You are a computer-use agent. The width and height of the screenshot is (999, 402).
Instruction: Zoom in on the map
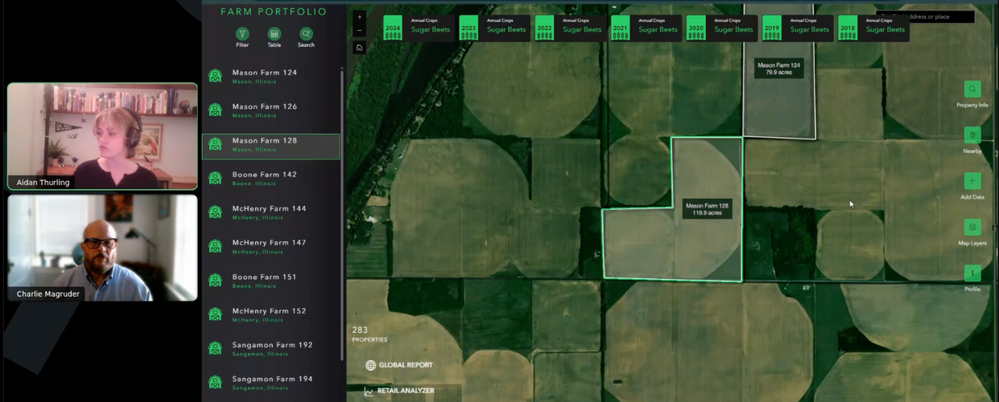click(x=359, y=17)
